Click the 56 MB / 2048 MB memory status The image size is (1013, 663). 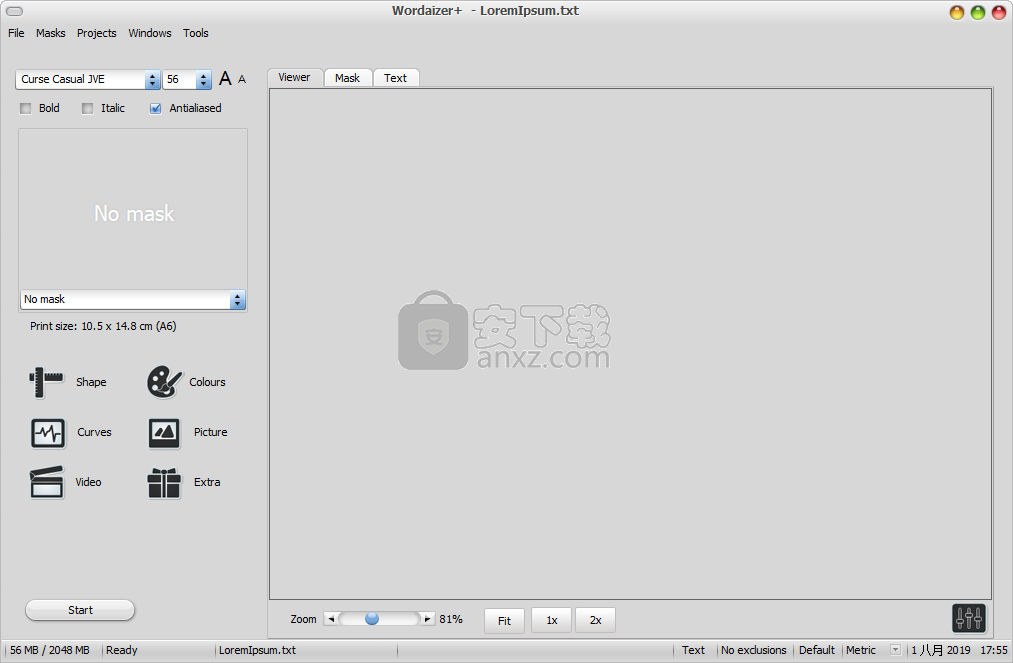(50, 650)
